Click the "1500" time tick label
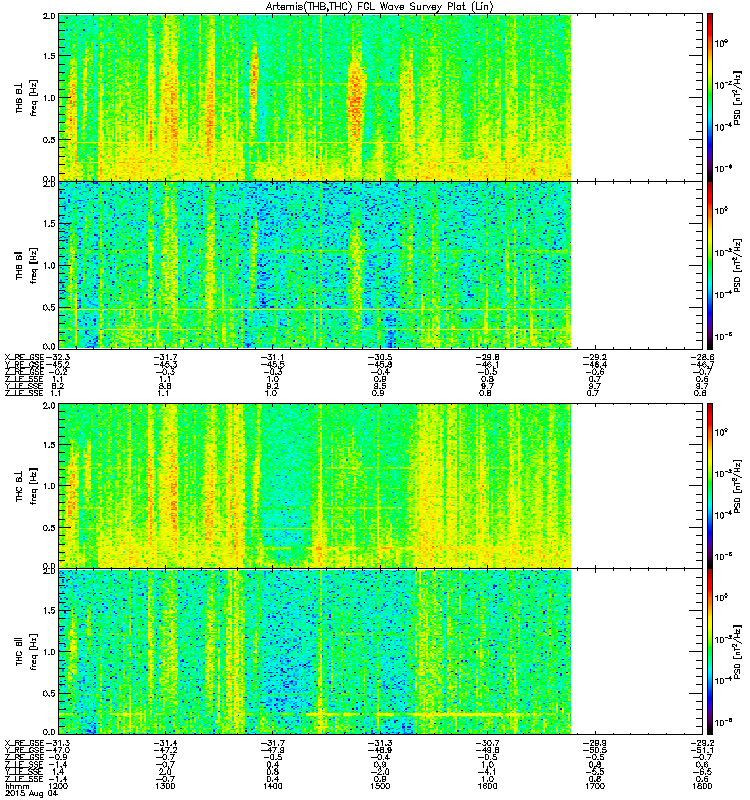Image resolution: width=750 pixels, height=800 pixels. pyautogui.click(x=380, y=786)
